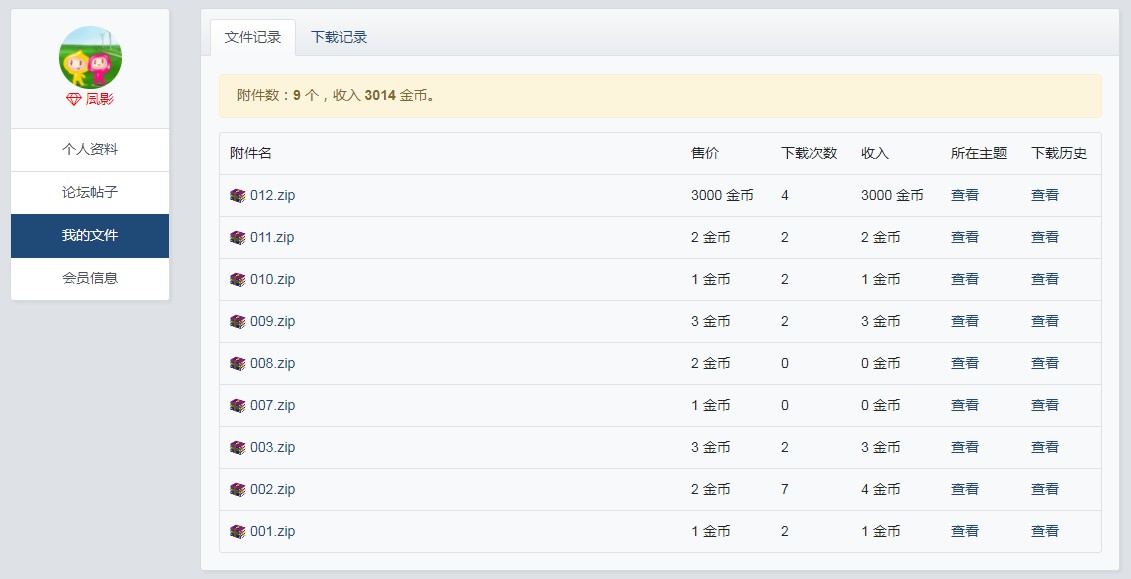Switch to the 下载记录 tab
The image size is (1131, 579).
point(339,37)
